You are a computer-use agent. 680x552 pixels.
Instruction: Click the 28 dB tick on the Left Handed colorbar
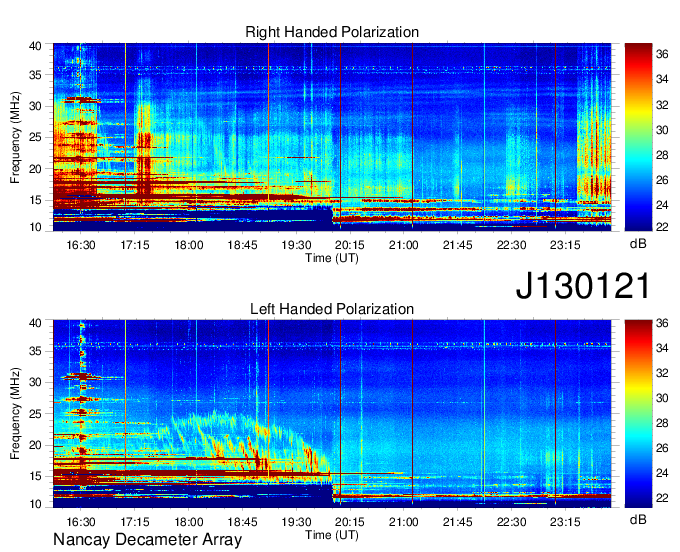pyautogui.click(x=662, y=423)
